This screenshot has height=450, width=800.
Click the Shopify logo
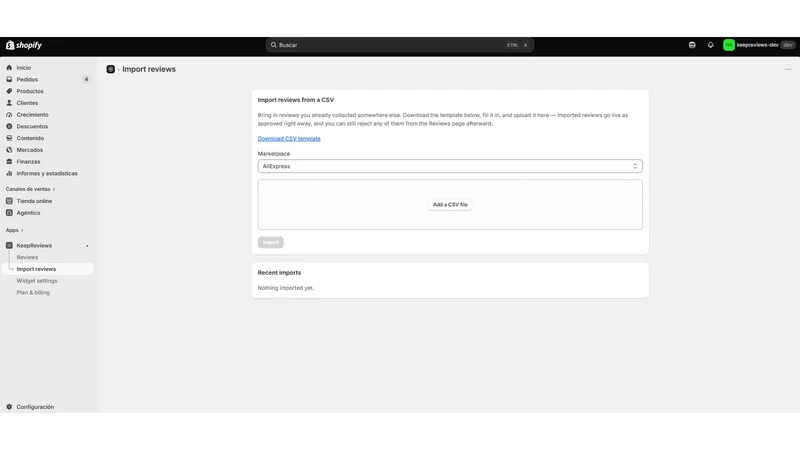[23, 45]
